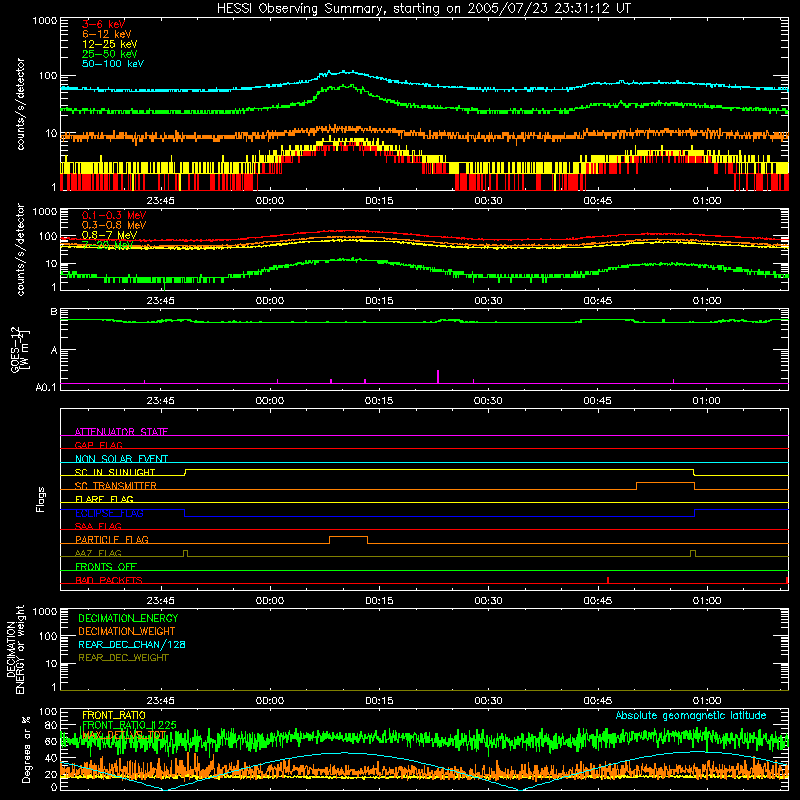Click the DECIMATION_WEIGHT legend label
Image resolution: width=800 pixels, height=800 pixels.
point(127,631)
